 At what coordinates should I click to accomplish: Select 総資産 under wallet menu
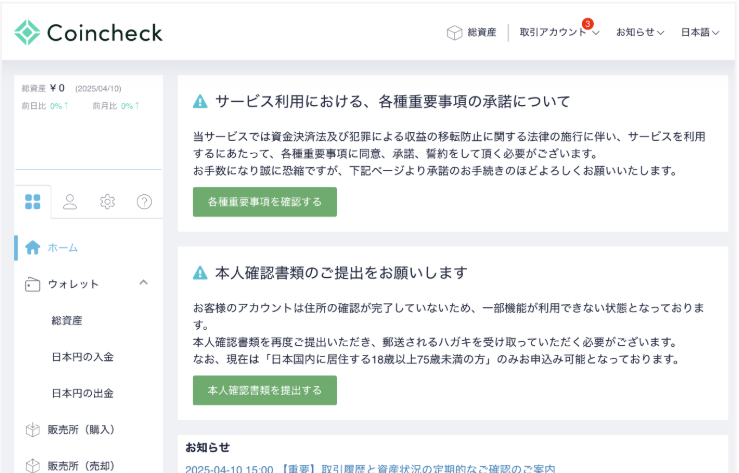click(x=67, y=321)
